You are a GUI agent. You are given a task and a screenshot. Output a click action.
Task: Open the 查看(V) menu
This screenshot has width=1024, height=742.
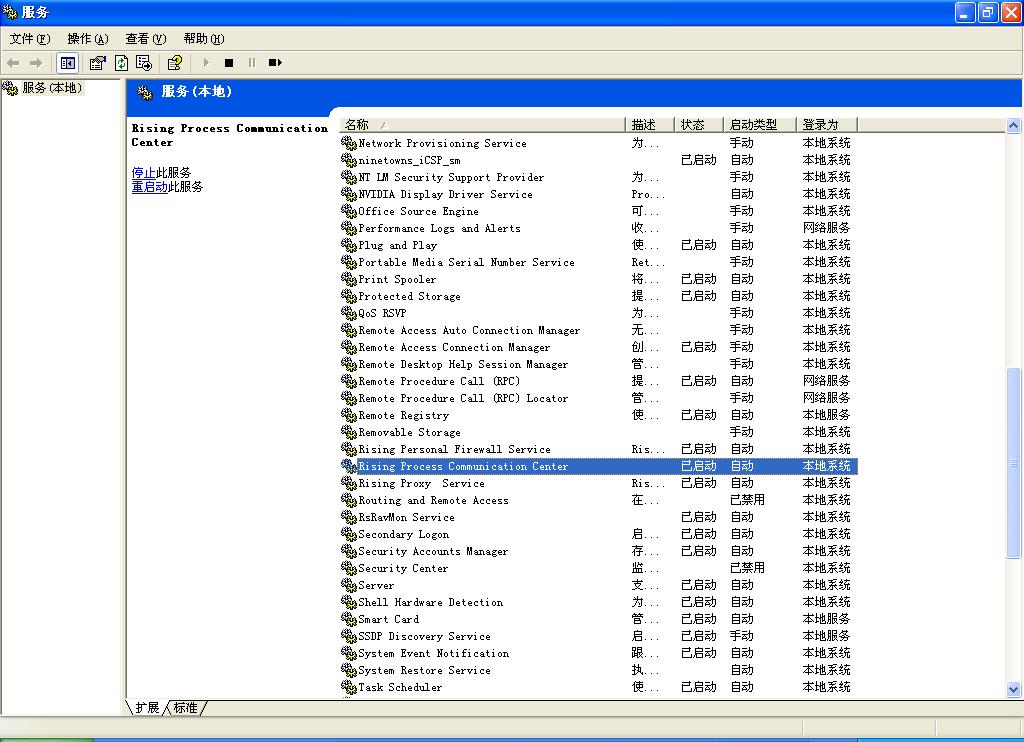pyautogui.click(x=145, y=39)
